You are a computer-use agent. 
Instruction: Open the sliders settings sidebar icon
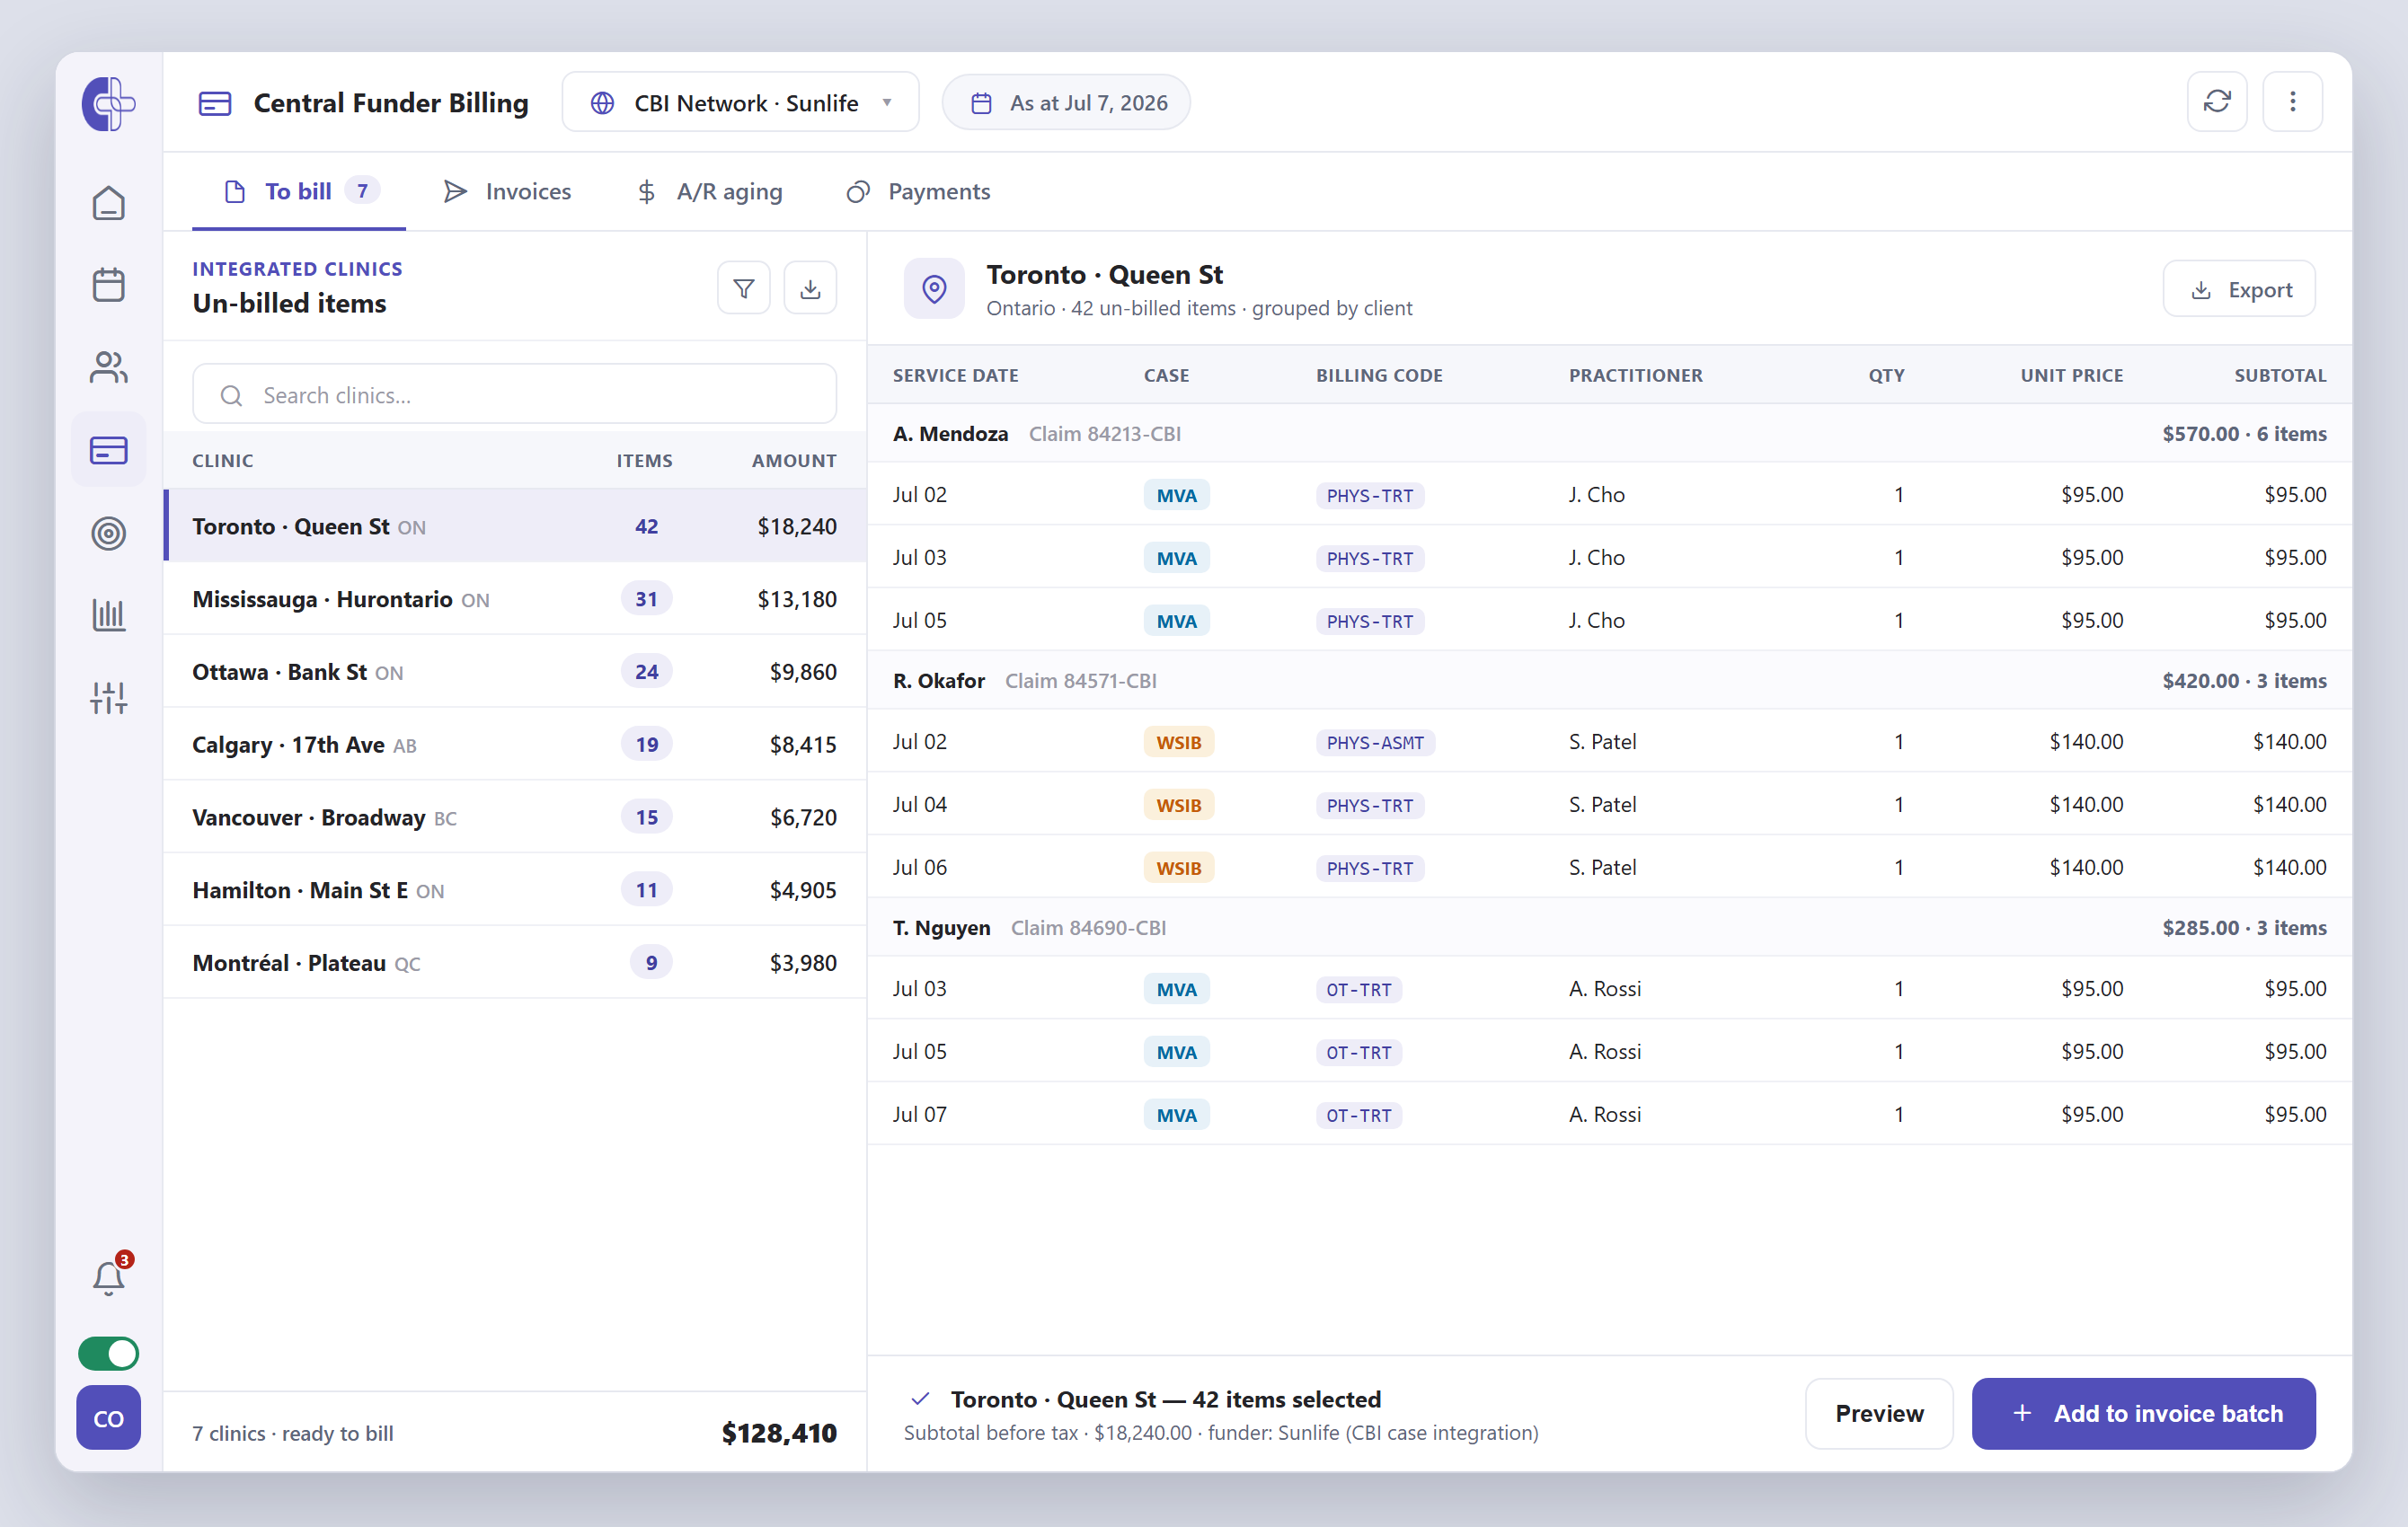(x=108, y=698)
